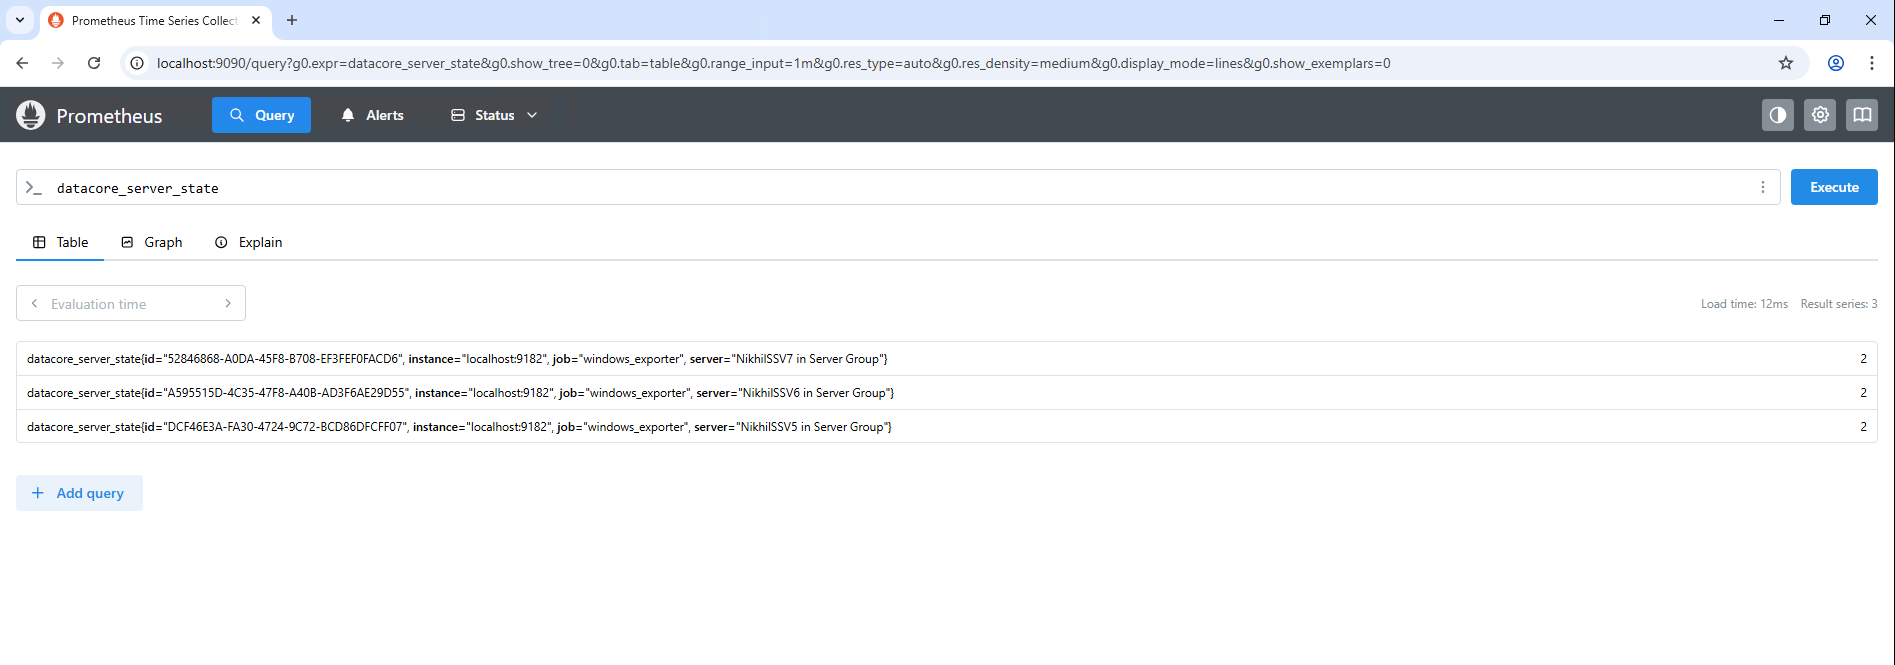Open the tab search dropdown

tap(20, 20)
